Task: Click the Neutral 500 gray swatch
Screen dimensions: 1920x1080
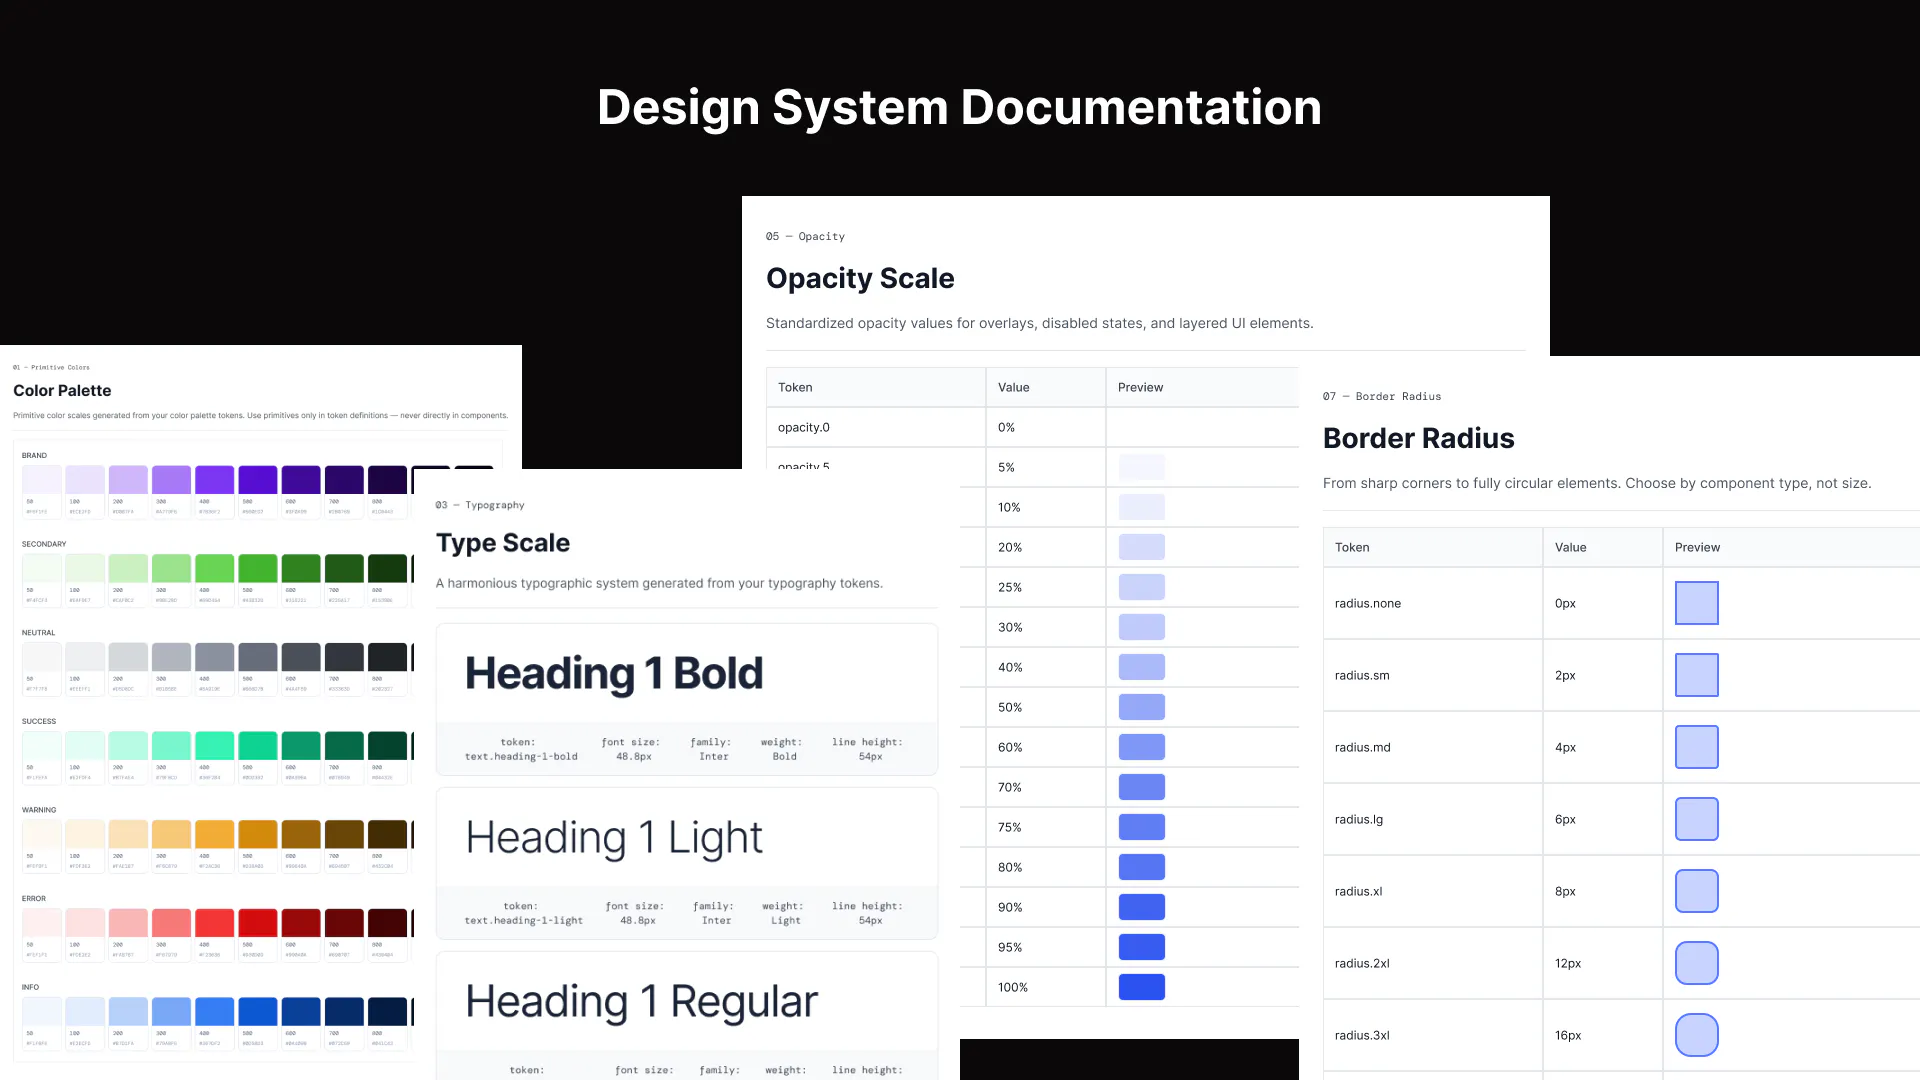Action: pyautogui.click(x=258, y=657)
